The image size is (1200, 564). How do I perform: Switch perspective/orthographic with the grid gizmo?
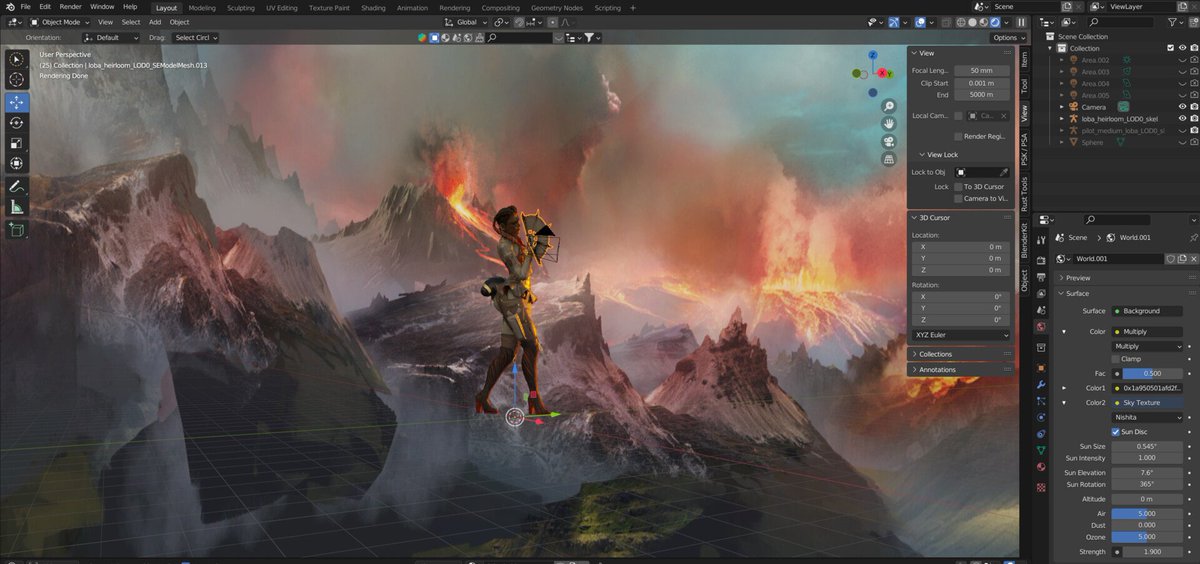click(888, 160)
